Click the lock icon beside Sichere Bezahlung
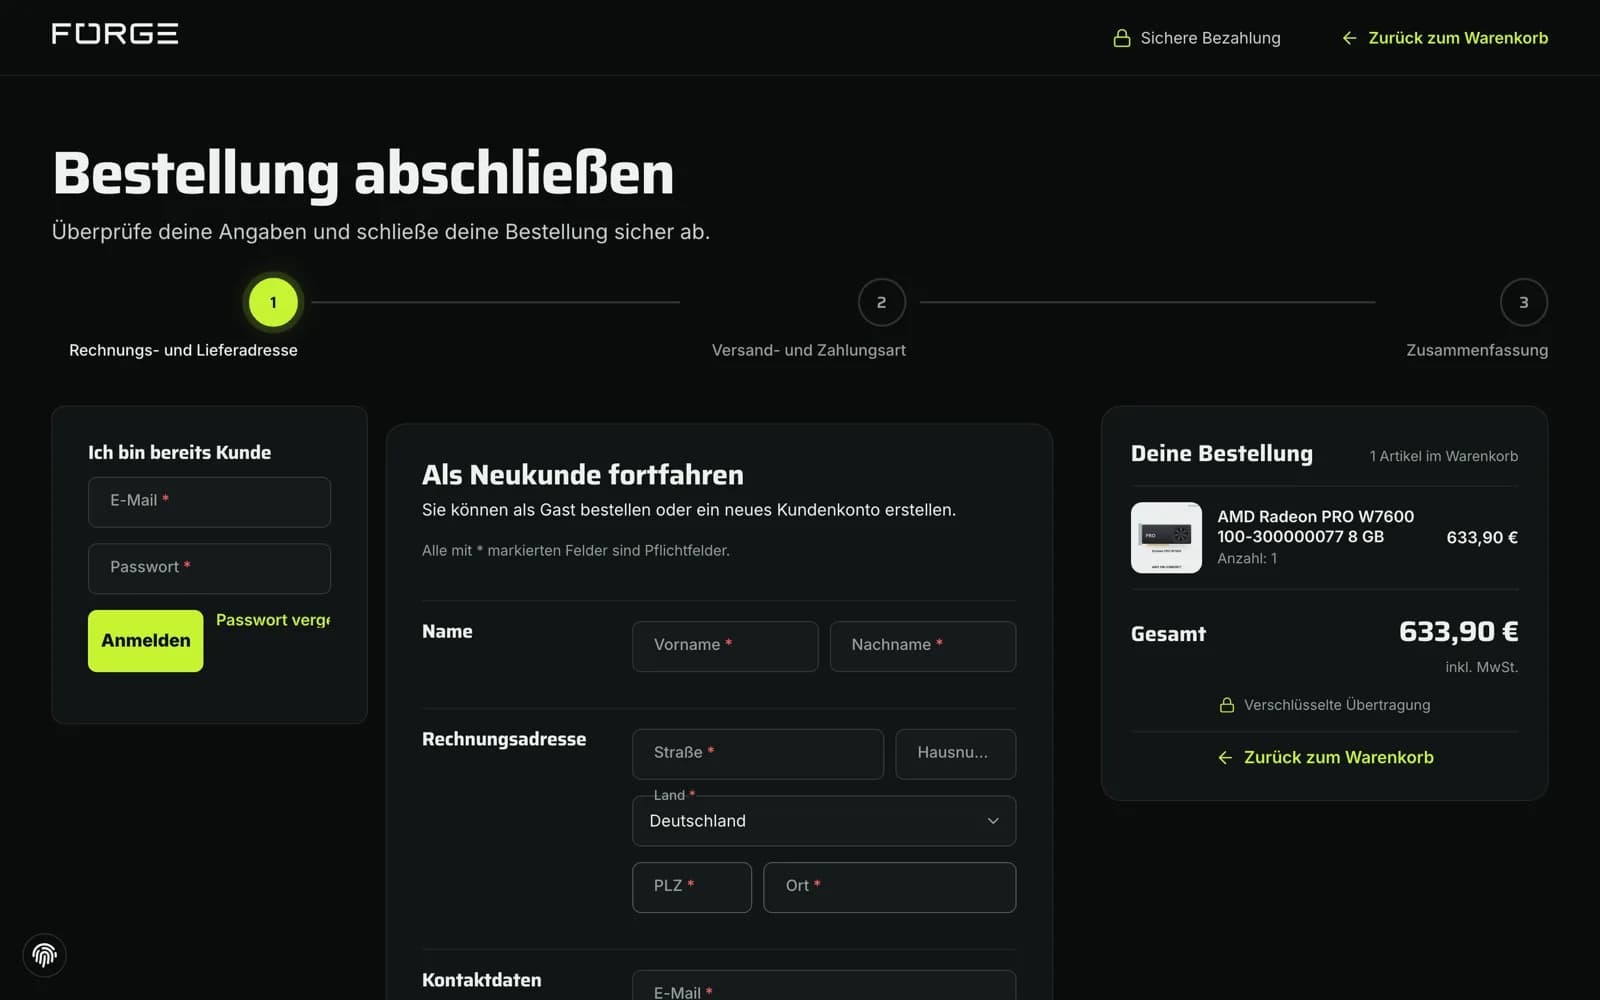Viewport: 1600px width, 1000px height. [x=1122, y=38]
